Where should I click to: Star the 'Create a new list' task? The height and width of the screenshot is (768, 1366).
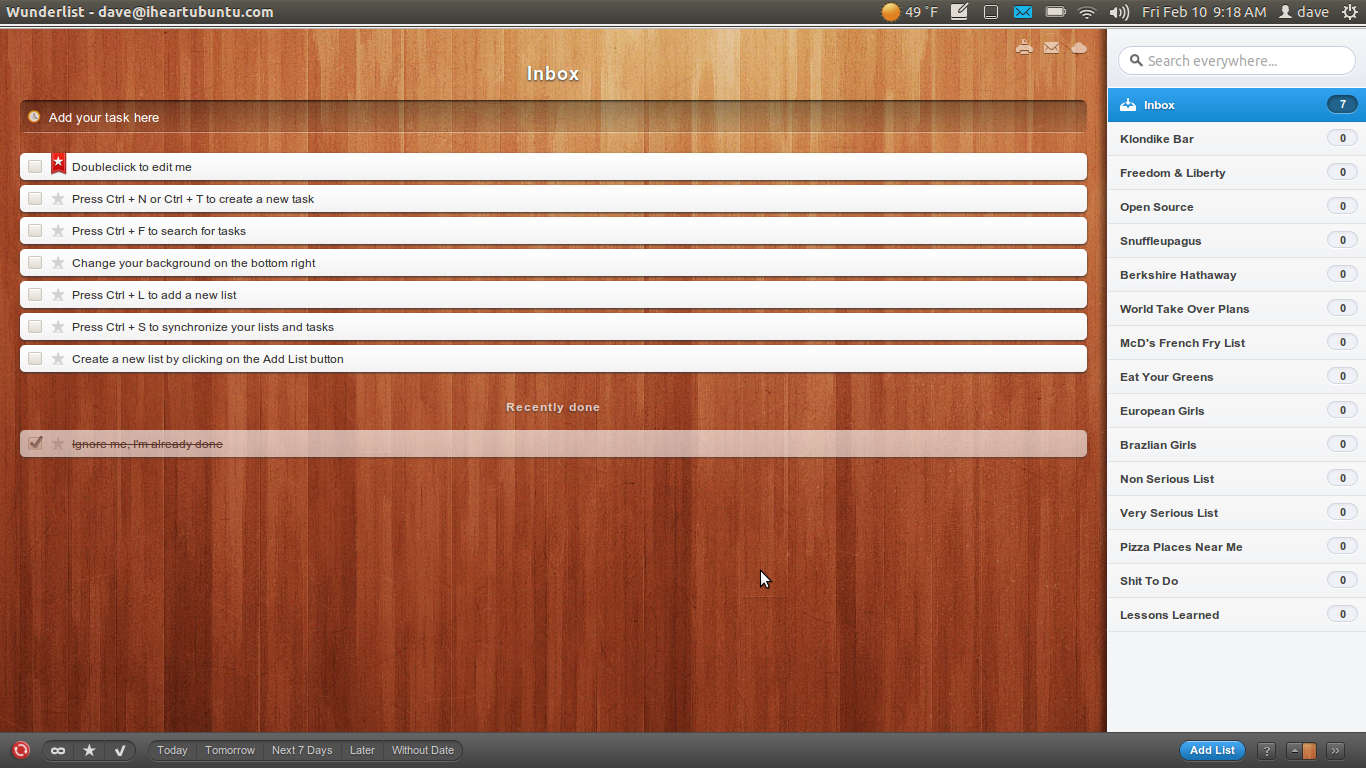[x=58, y=359]
